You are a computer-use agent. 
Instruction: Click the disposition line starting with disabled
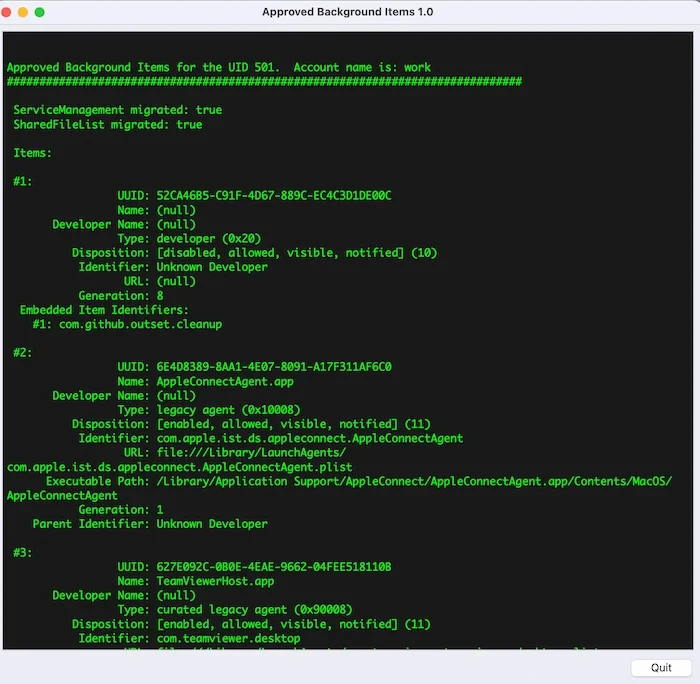[x=254, y=253]
